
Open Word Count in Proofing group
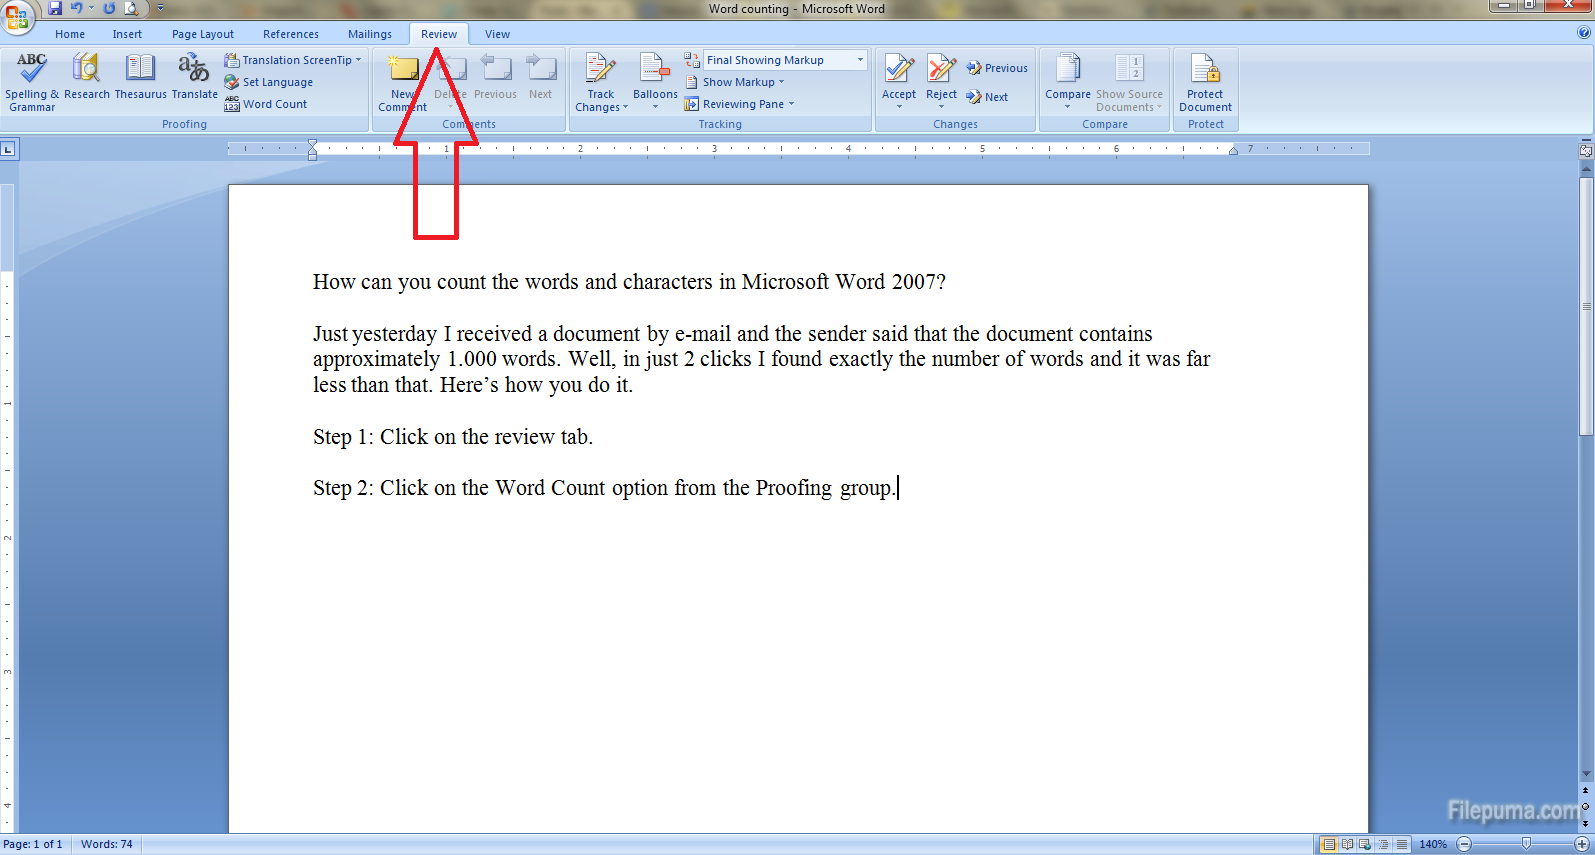coord(266,104)
